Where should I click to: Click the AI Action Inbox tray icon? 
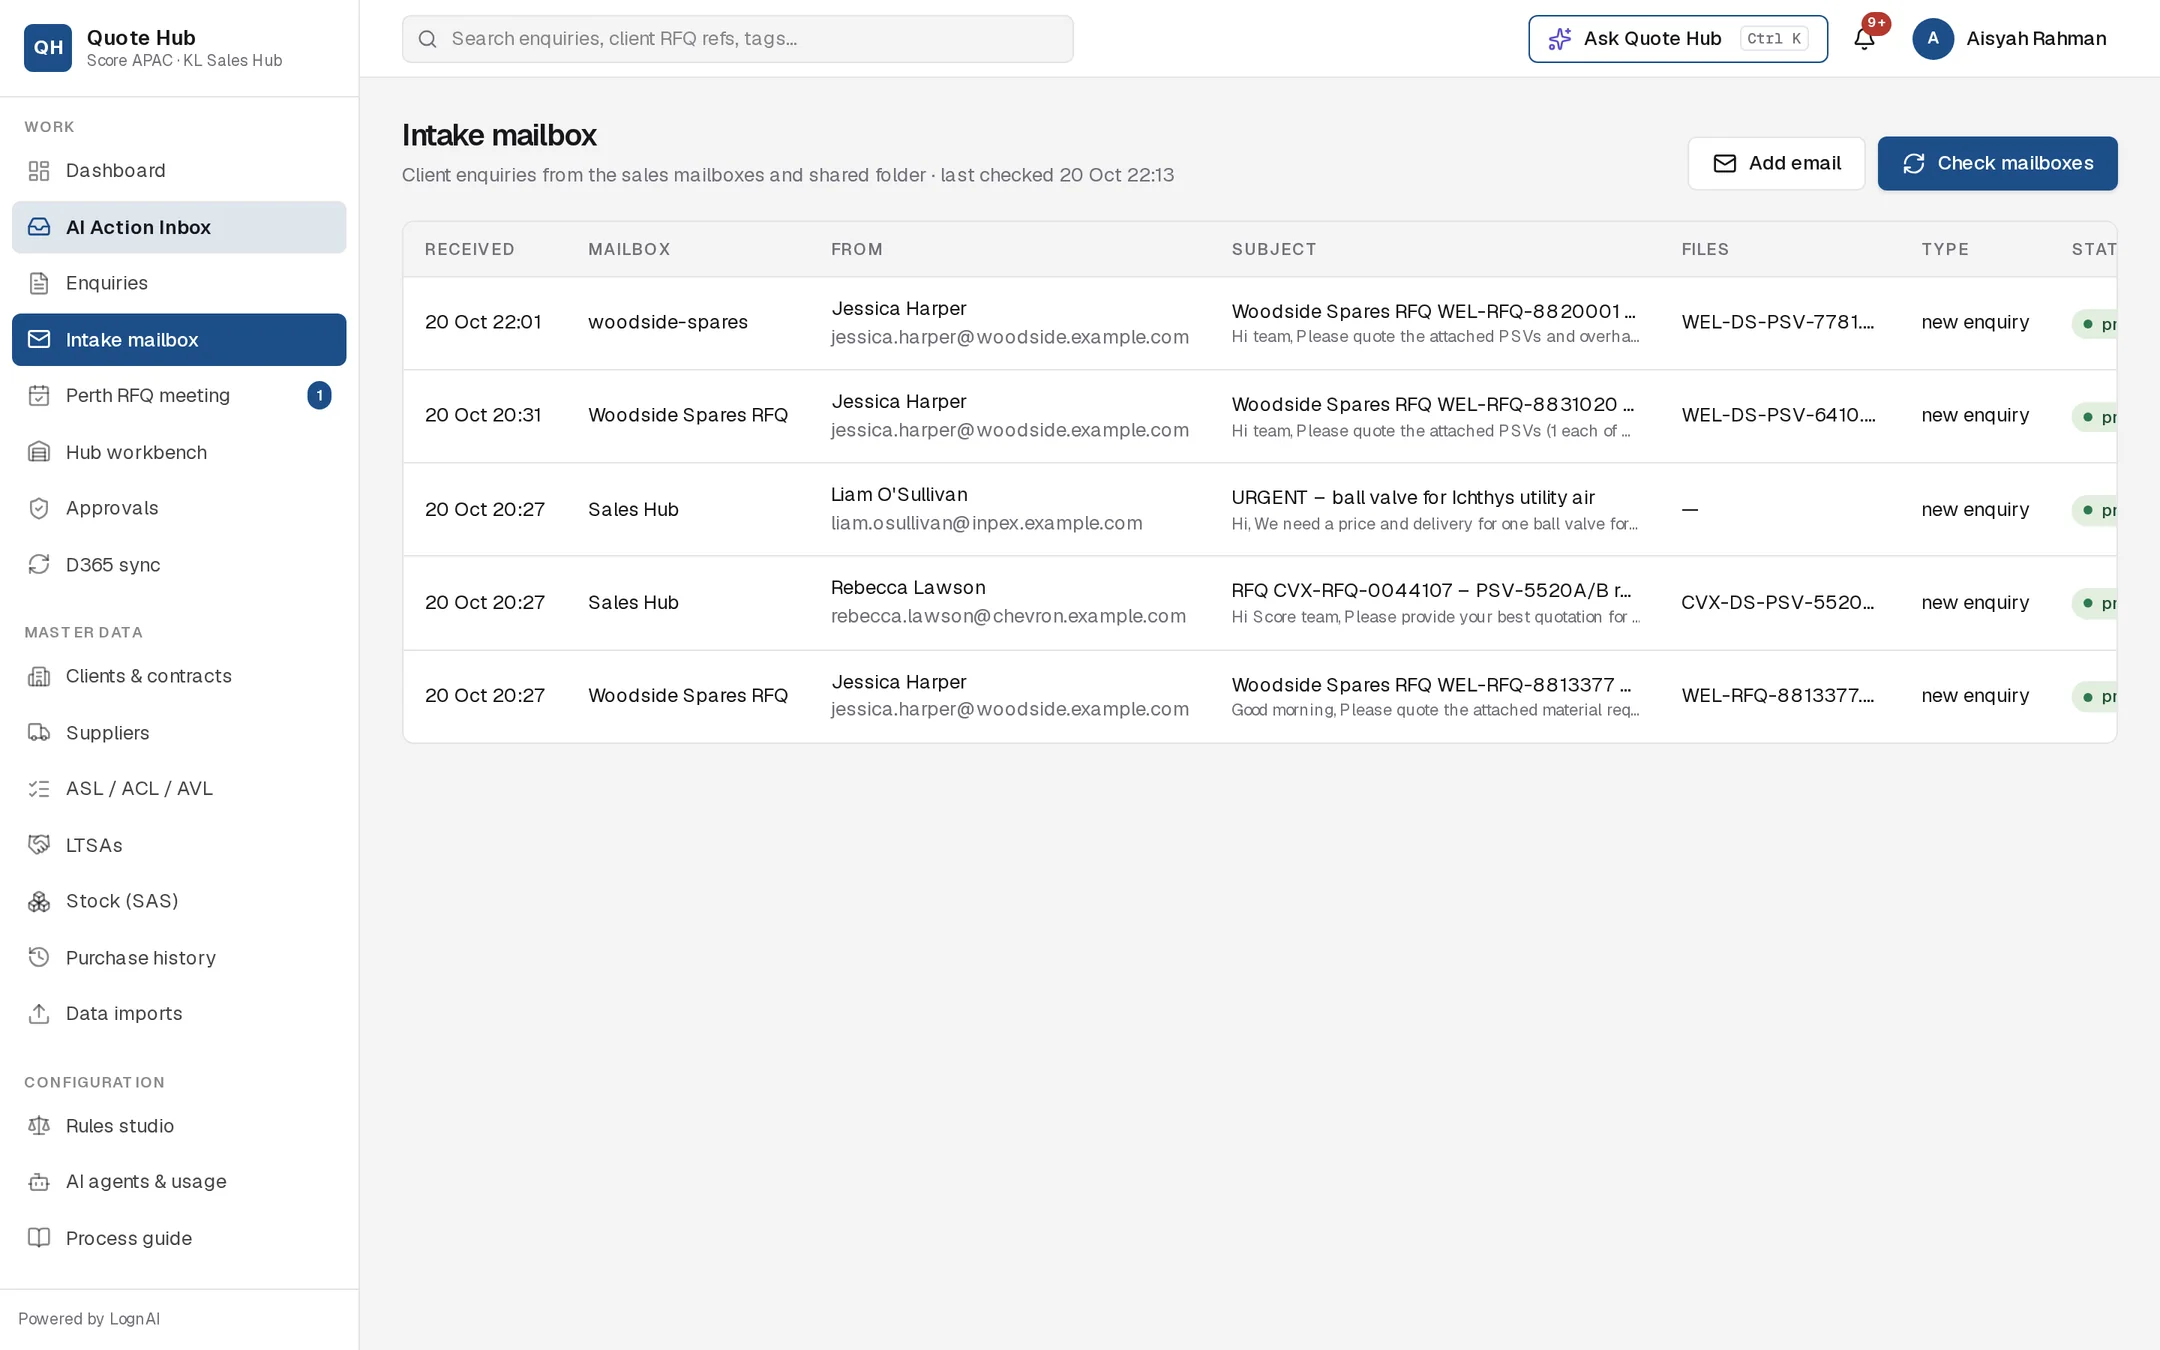(x=39, y=227)
